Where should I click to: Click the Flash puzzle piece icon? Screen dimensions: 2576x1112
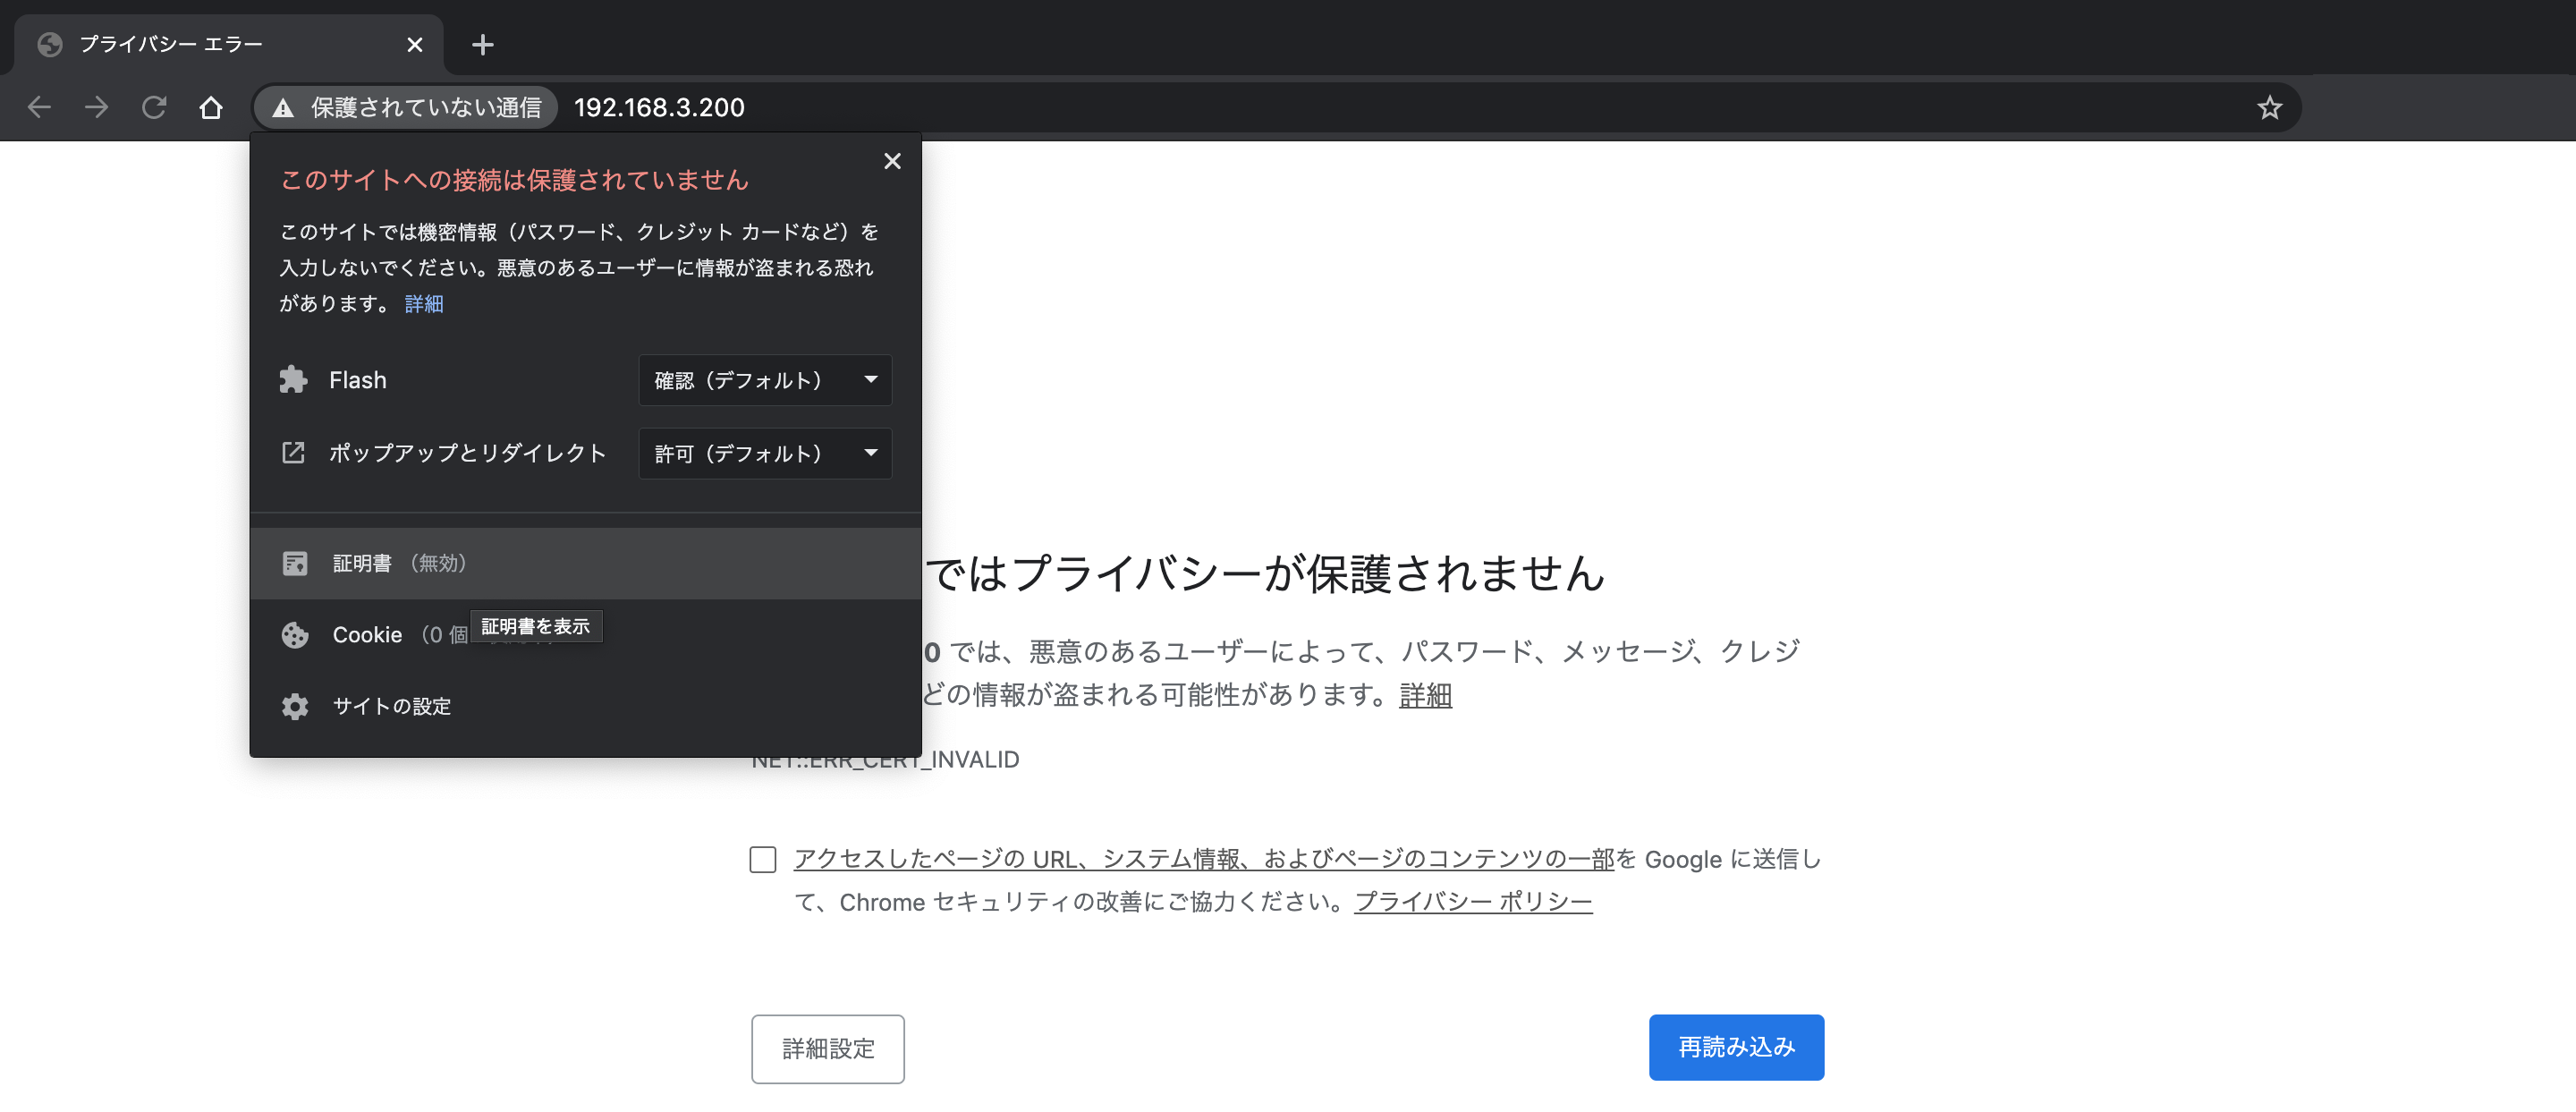(x=293, y=380)
